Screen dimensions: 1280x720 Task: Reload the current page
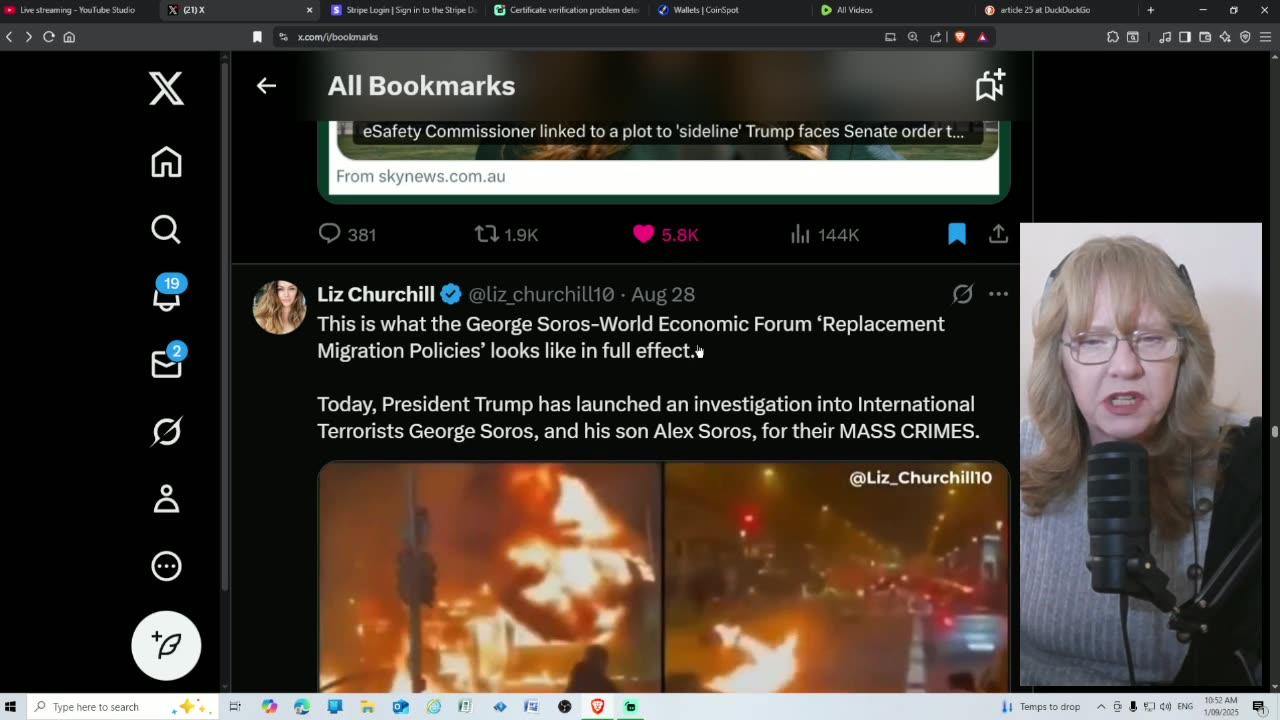click(48, 37)
